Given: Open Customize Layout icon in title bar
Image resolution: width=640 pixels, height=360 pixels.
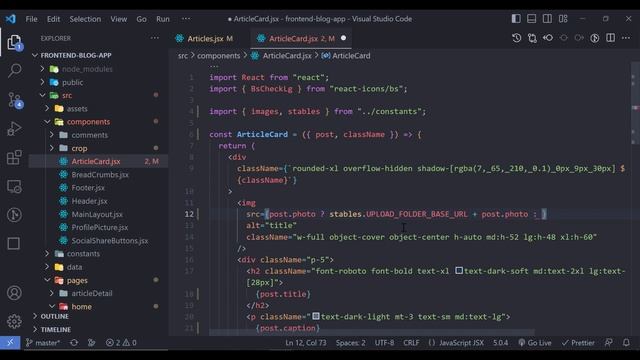Looking at the screenshot, I should (x=563, y=19).
